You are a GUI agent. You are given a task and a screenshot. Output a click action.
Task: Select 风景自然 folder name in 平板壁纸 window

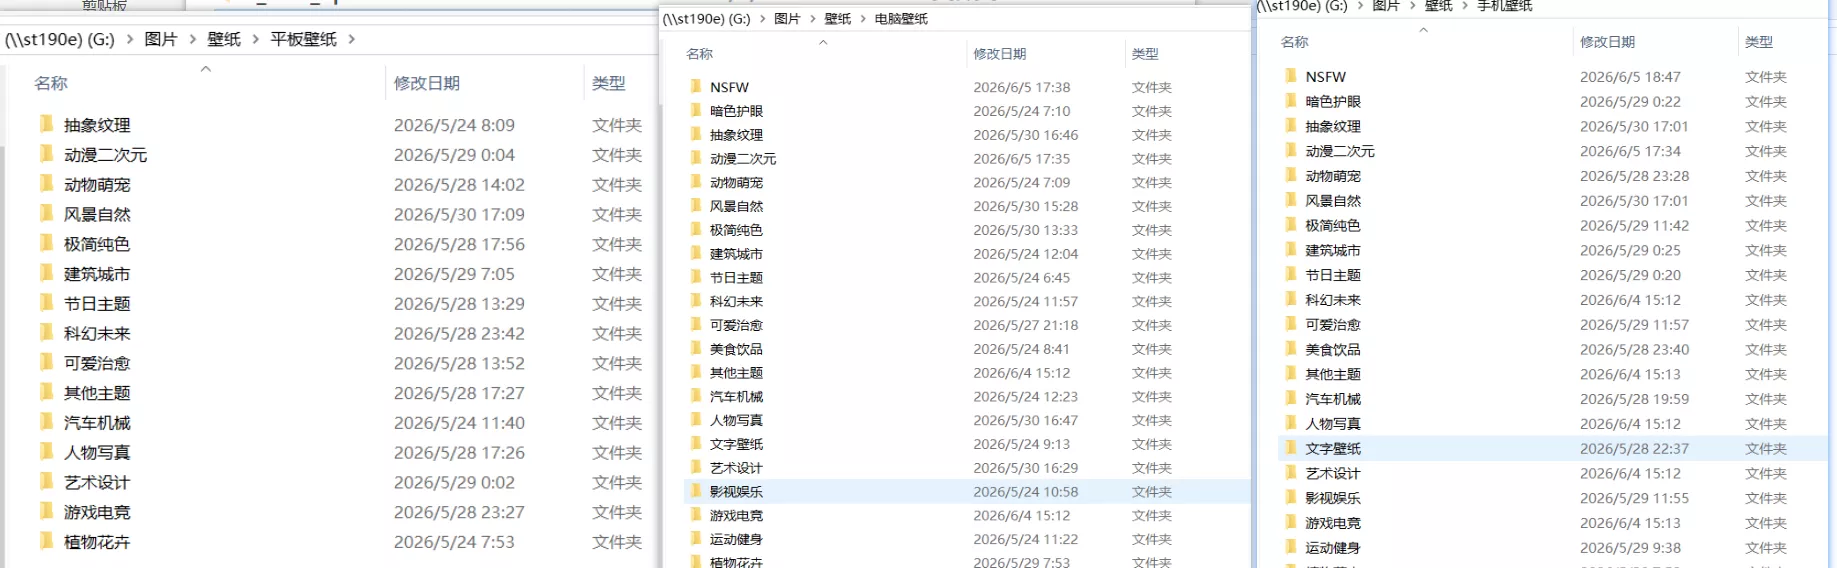pos(97,214)
